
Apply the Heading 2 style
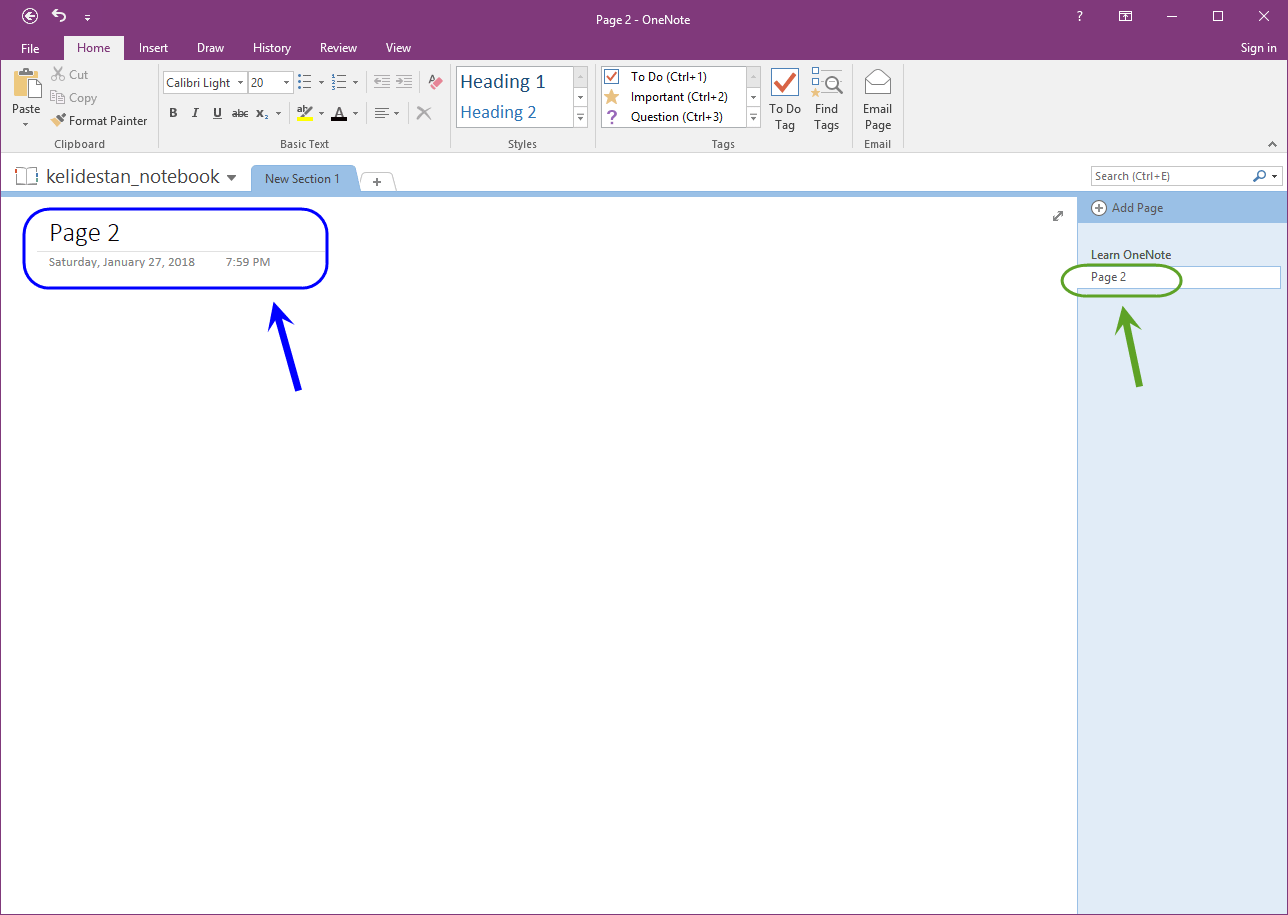[514, 112]
